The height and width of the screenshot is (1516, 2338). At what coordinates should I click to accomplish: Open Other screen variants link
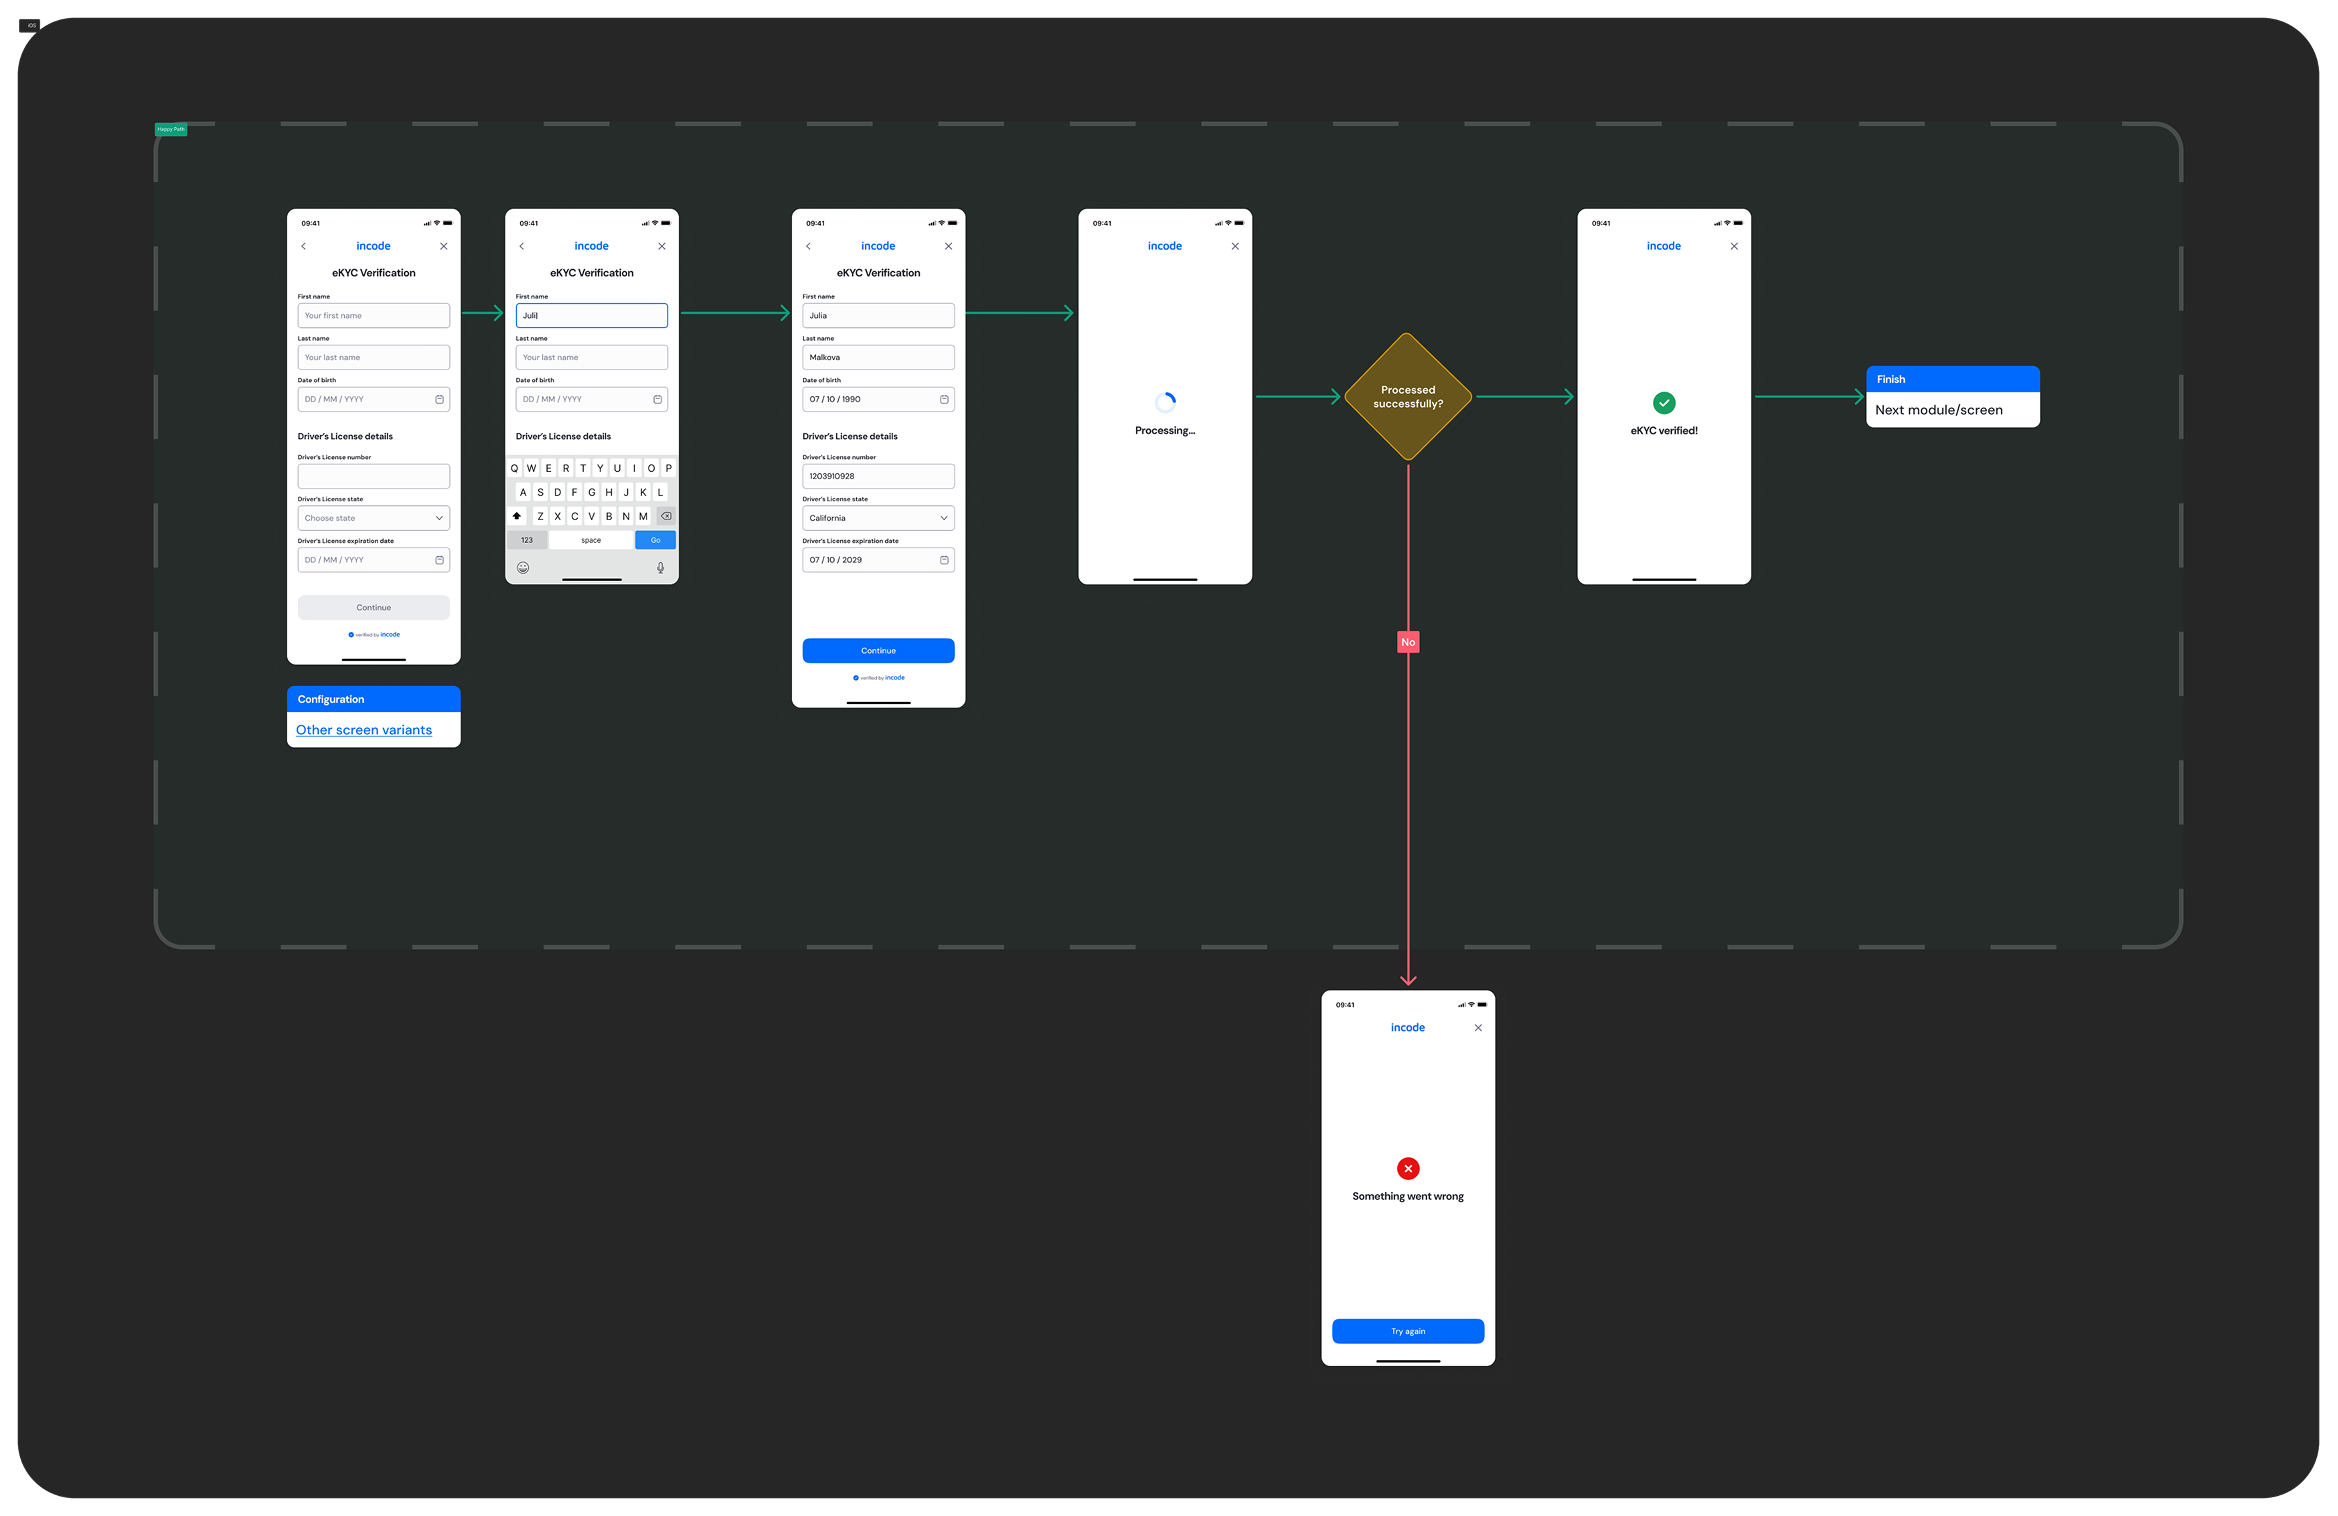tap(364, 730)
